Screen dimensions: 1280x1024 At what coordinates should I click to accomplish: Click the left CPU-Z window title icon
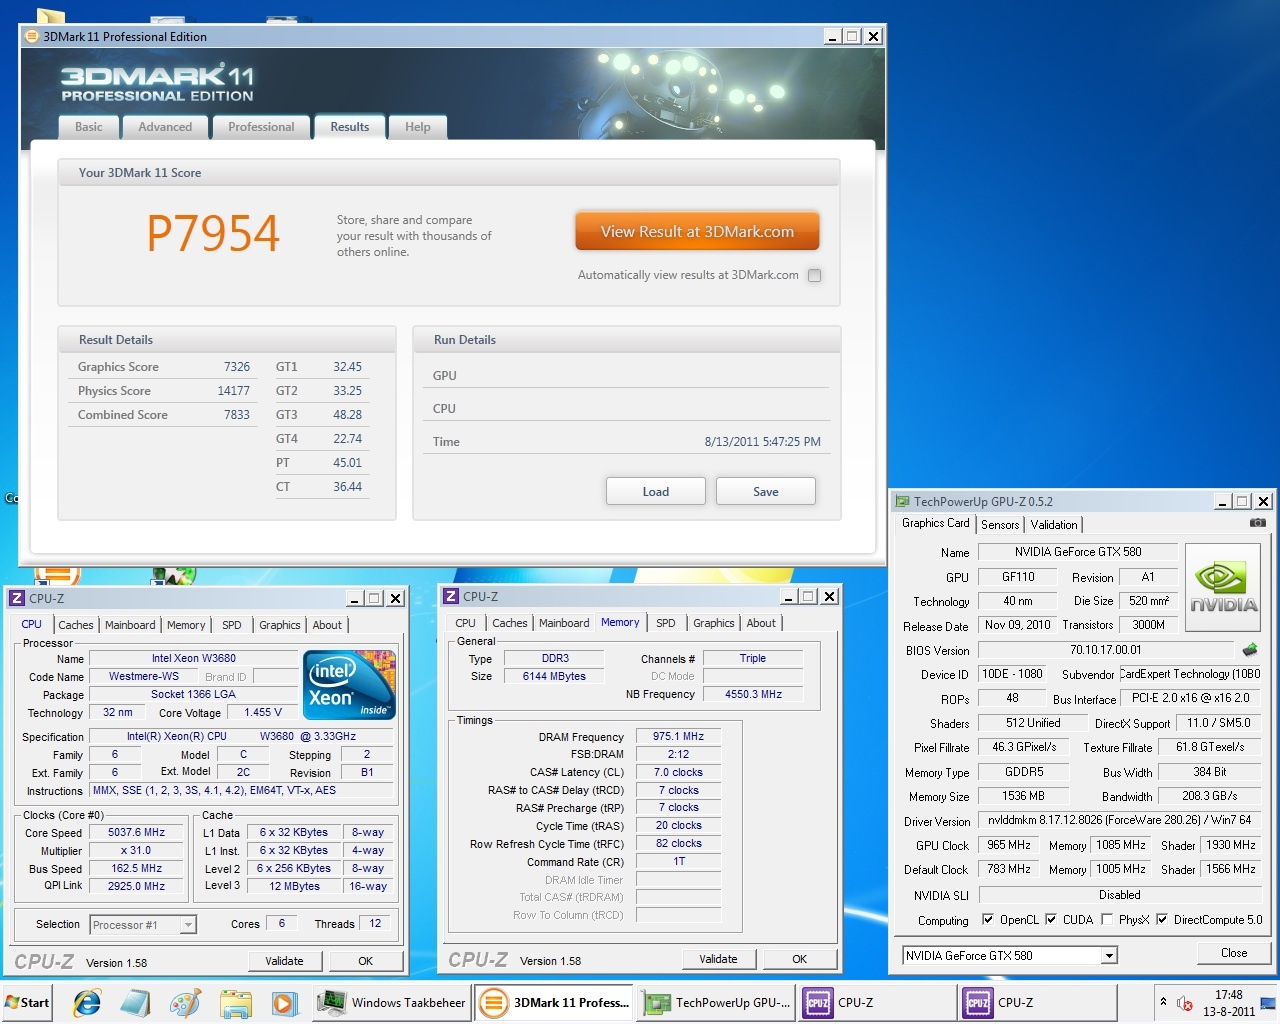(x=17, y=598)
